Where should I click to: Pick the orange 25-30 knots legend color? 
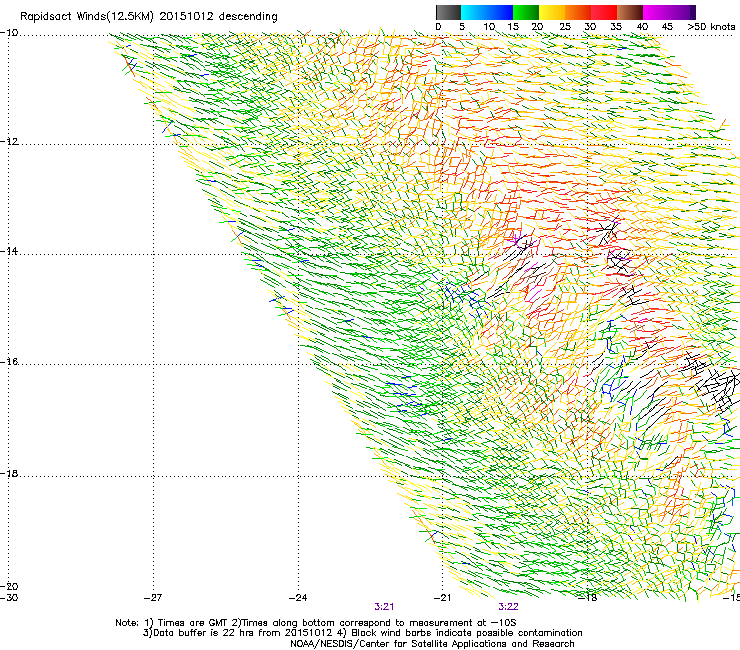(x=578, y=12)
